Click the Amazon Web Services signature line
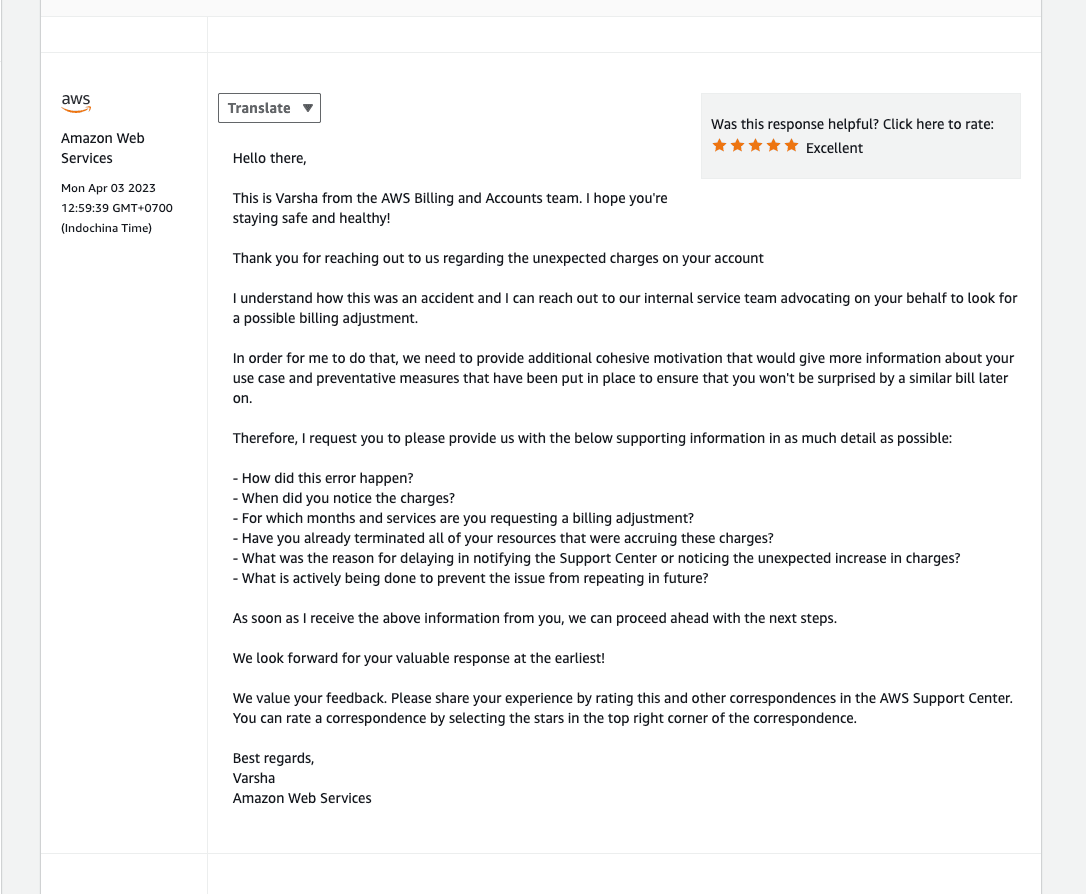This screenshot has height=894, width=1086. 302,798
